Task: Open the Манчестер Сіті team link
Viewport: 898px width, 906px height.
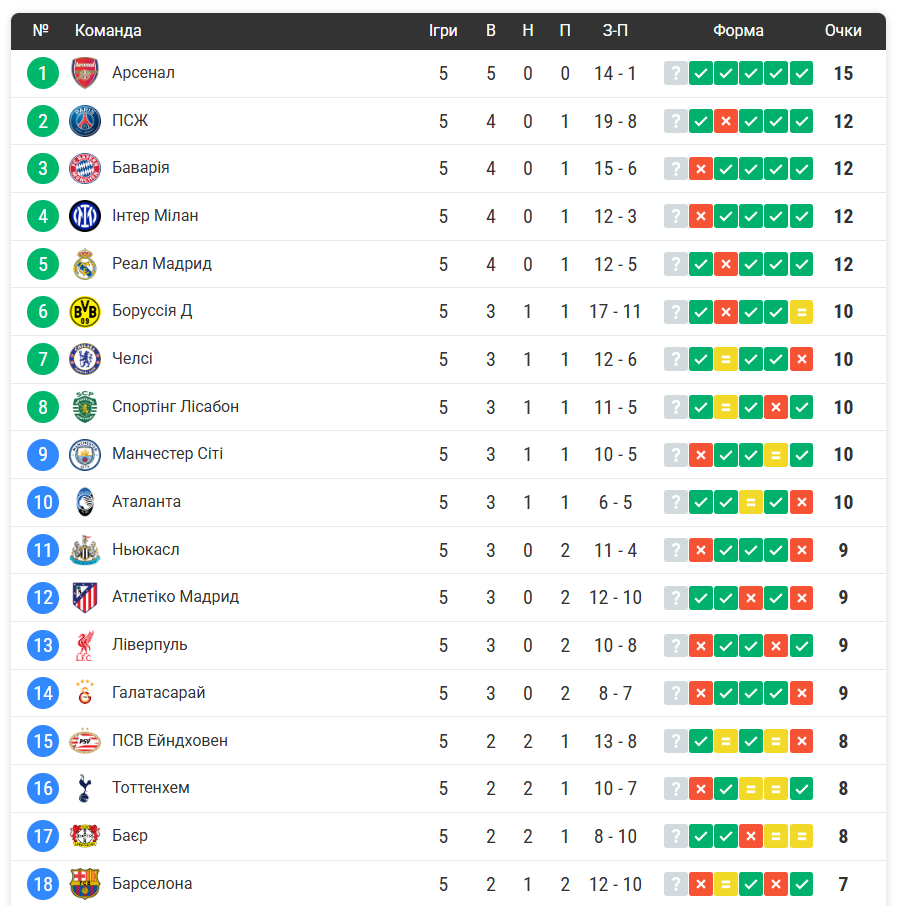Action: coord(167,454)
